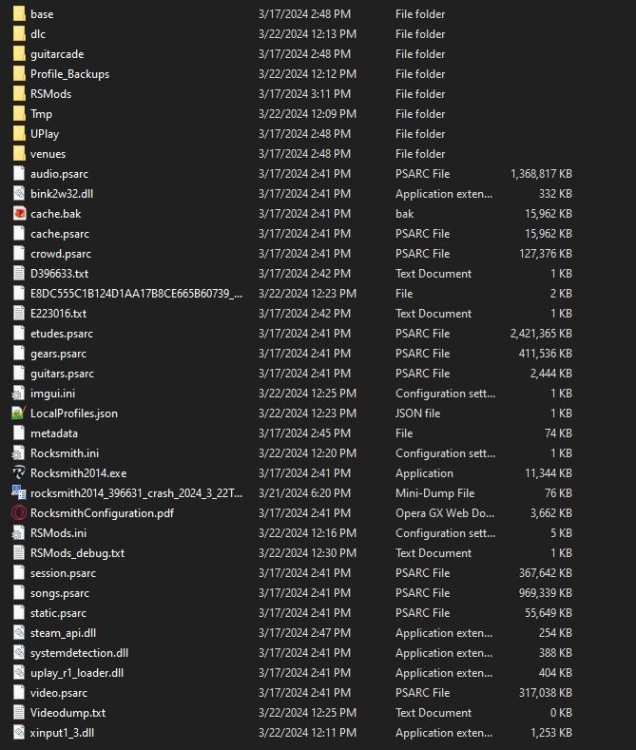The image size is (636, 750).
Task: Select the 3/22/2024 12:09 PM date
Action: 307,114
